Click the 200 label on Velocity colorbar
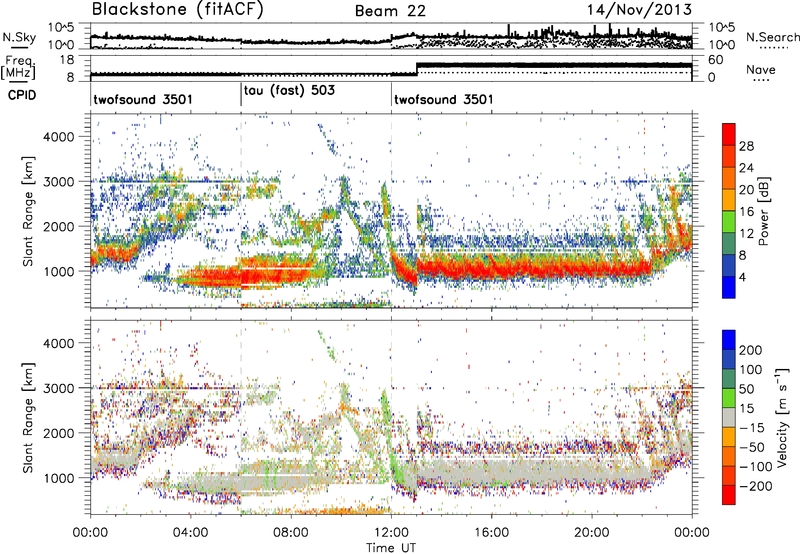 click(751, 350)
